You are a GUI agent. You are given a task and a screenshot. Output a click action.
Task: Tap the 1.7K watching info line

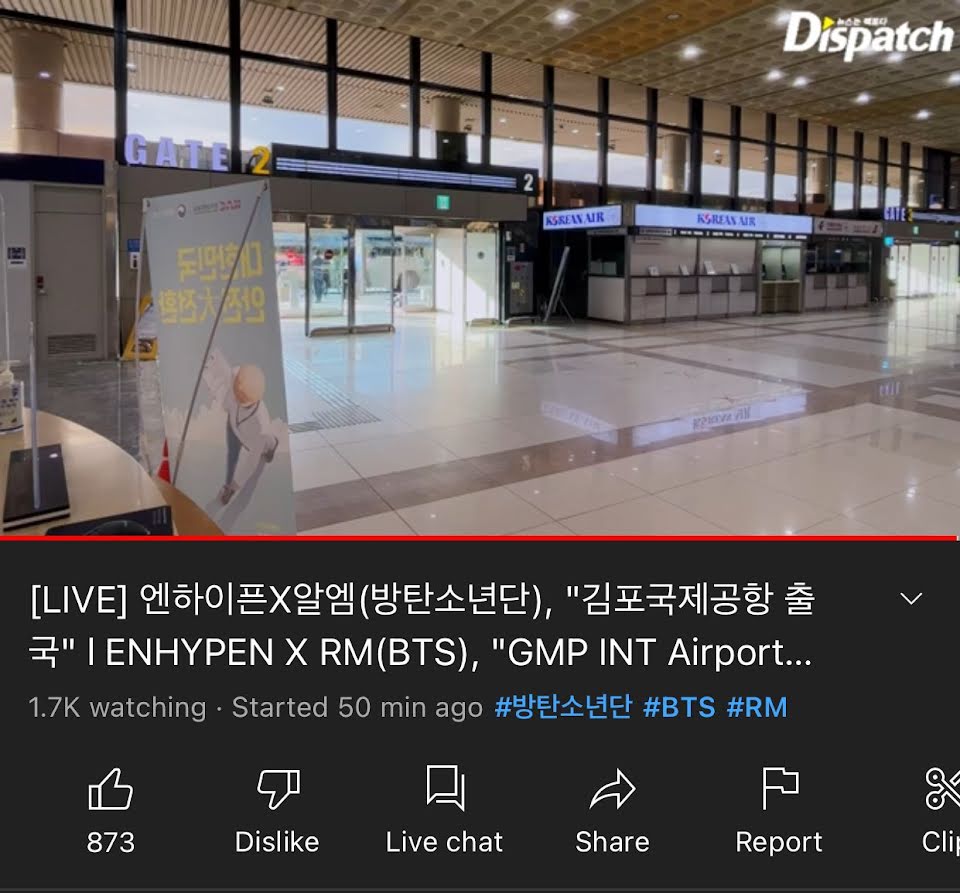(256, 708)
